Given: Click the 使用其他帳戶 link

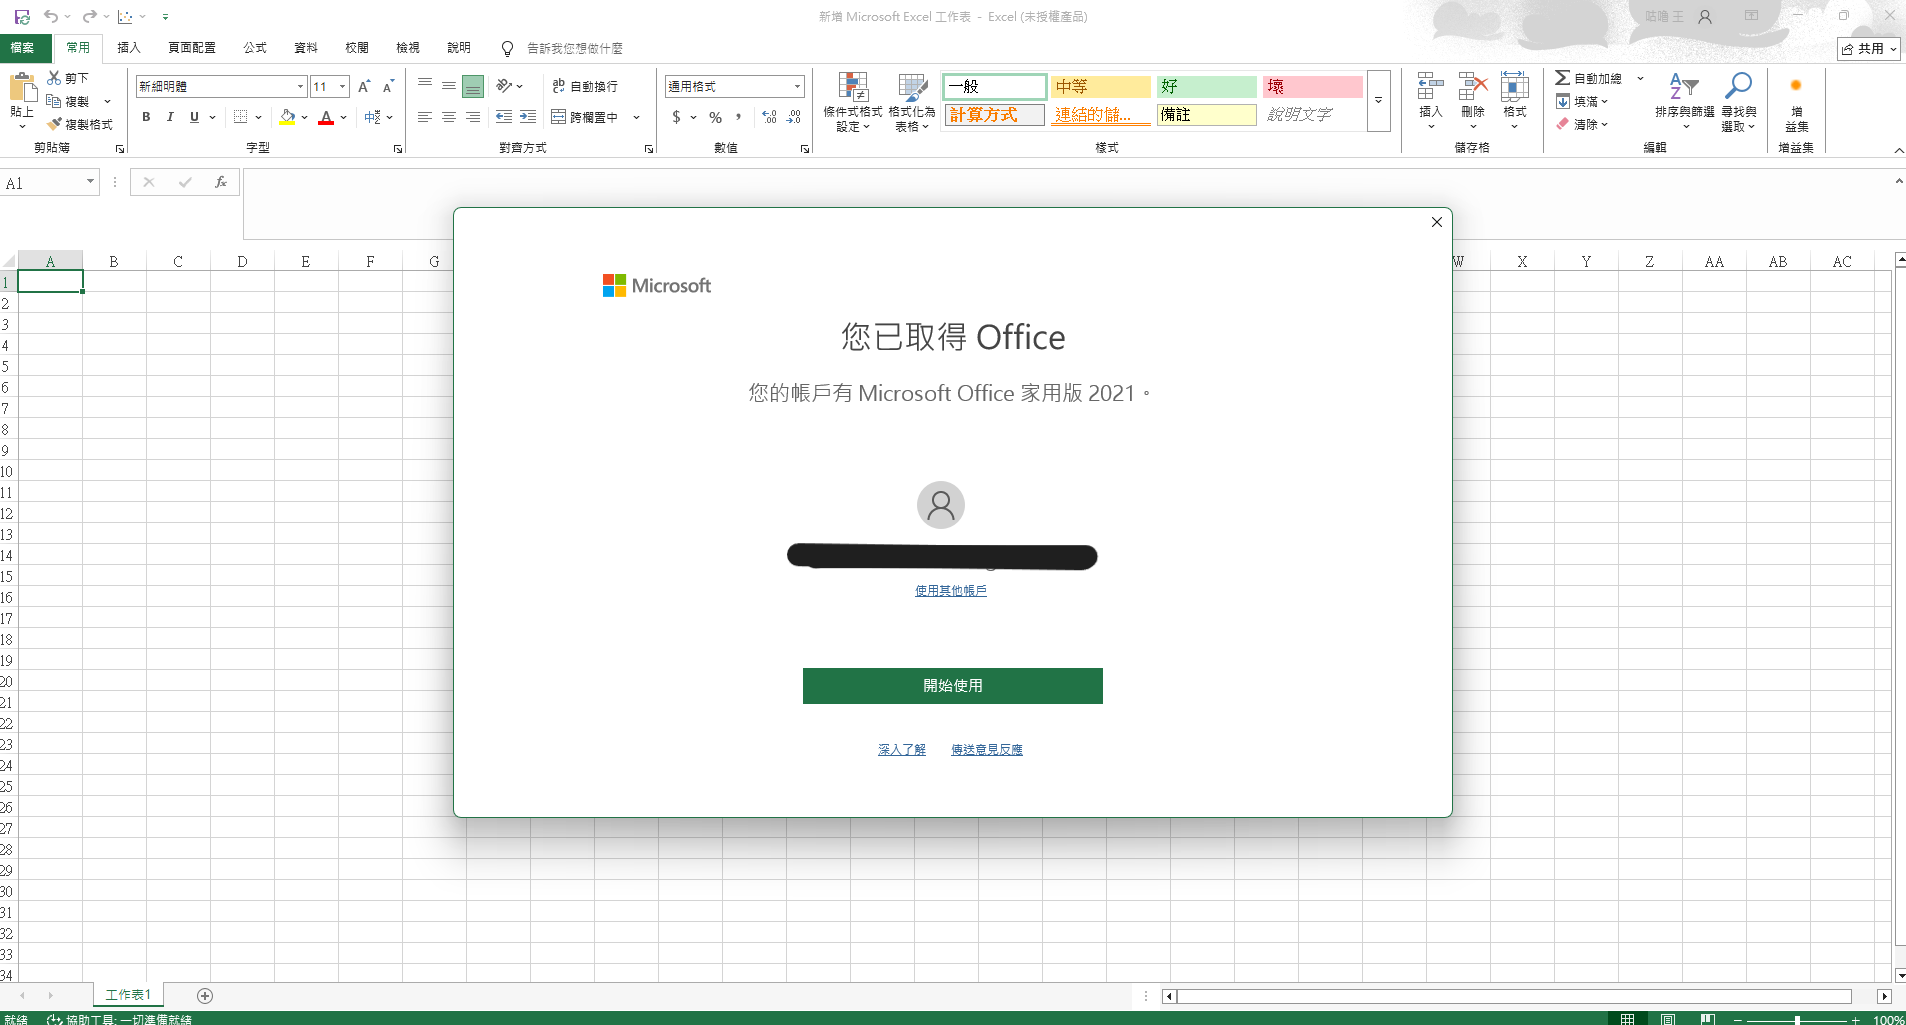Looking at the screenshot, I should pyautogui.click(x=951, y=591).
